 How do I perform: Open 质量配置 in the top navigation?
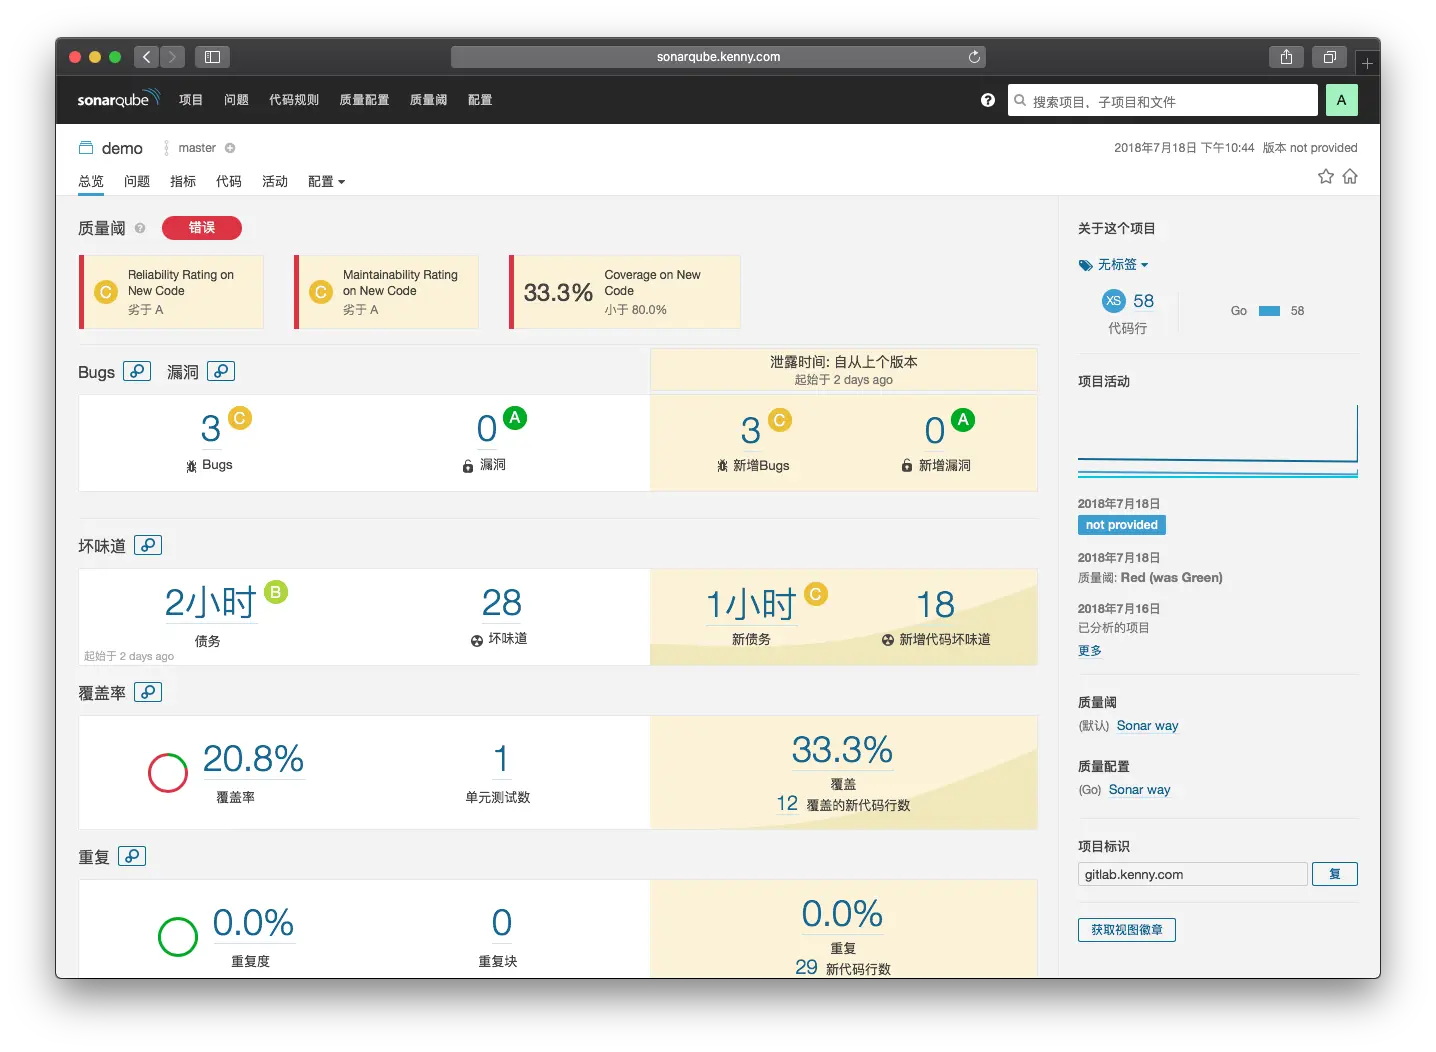364,100
